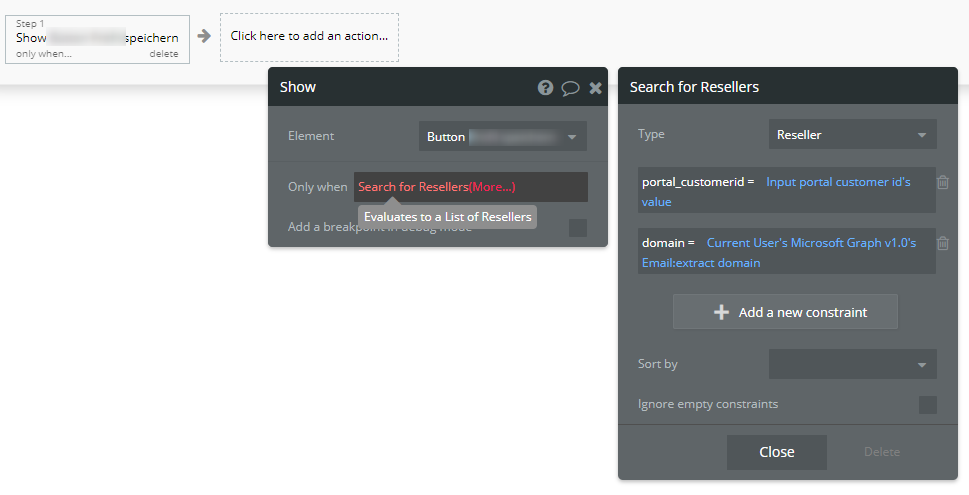Click the Close button in search panel
The height and width of the screenshot is (495, 969).
(776, 452)
